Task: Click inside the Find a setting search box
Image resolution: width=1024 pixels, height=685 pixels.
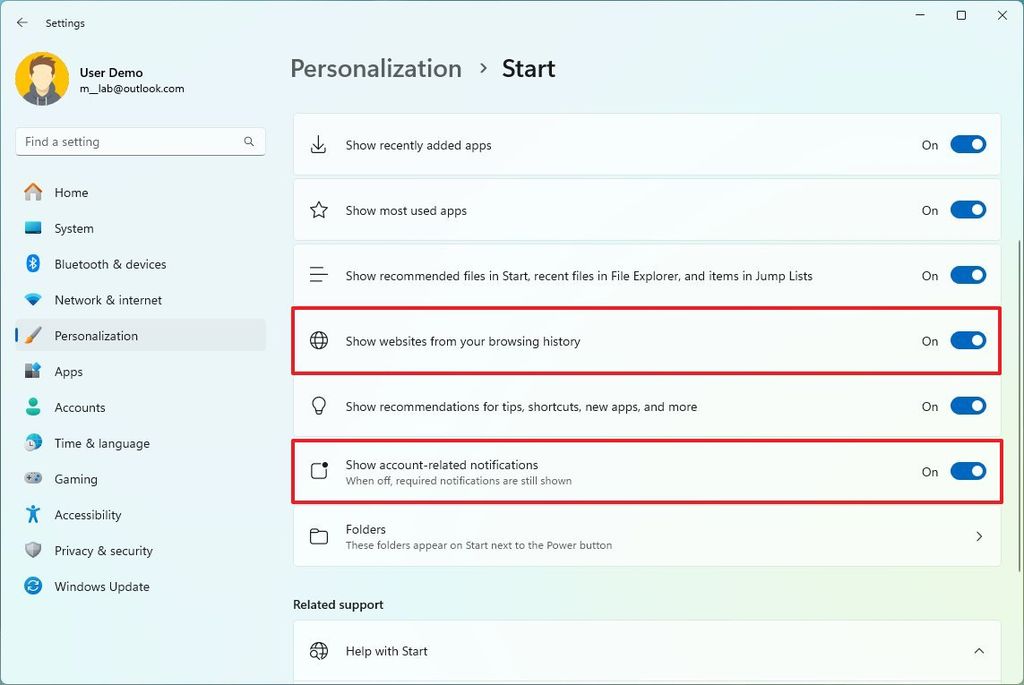Action: tap(130, 141)
